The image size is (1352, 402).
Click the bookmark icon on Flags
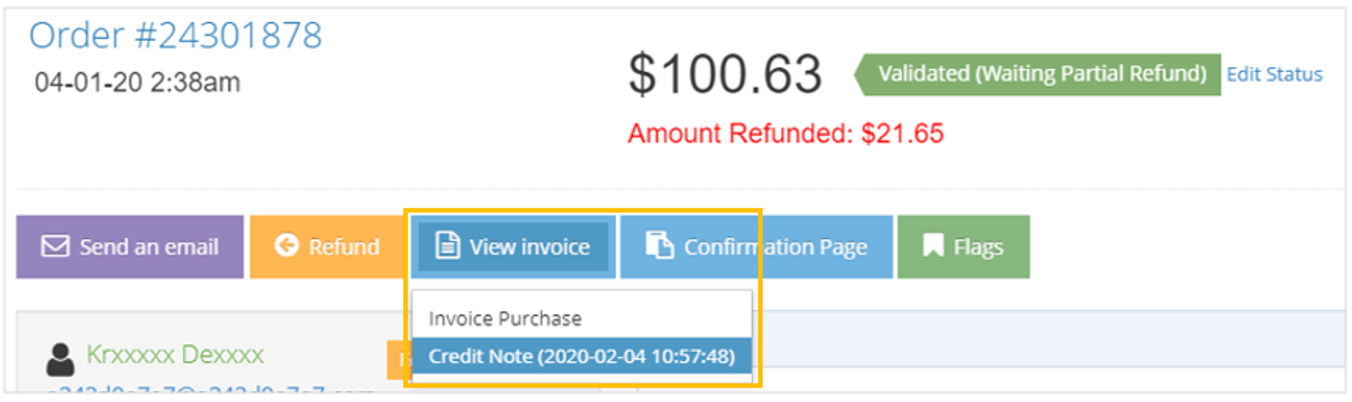(x=933, y=247)
